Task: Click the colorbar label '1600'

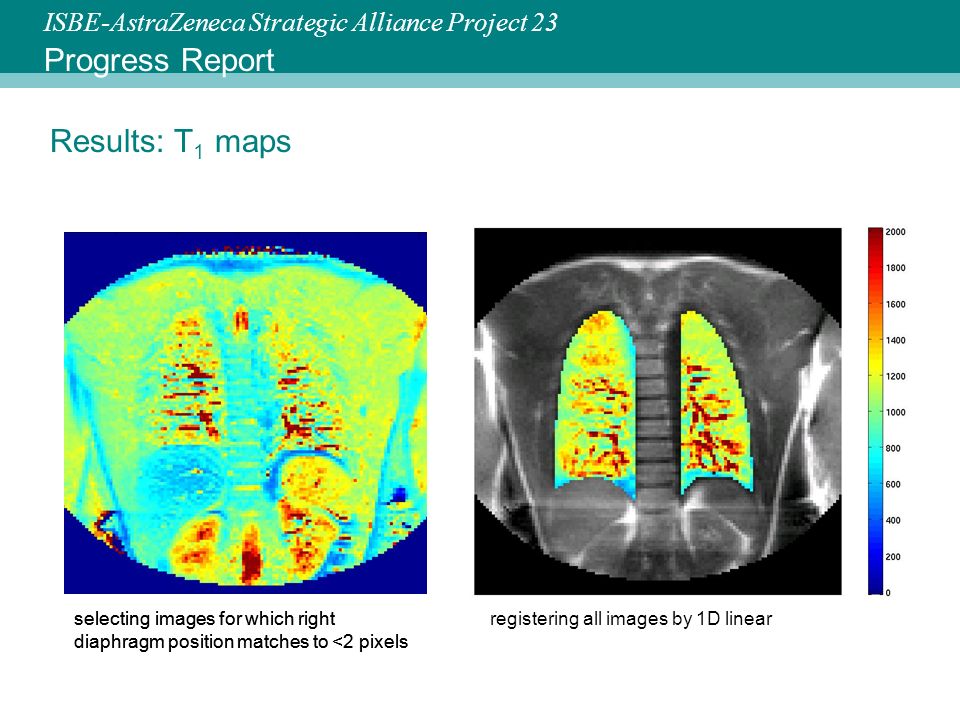Action: coord(895,304)
